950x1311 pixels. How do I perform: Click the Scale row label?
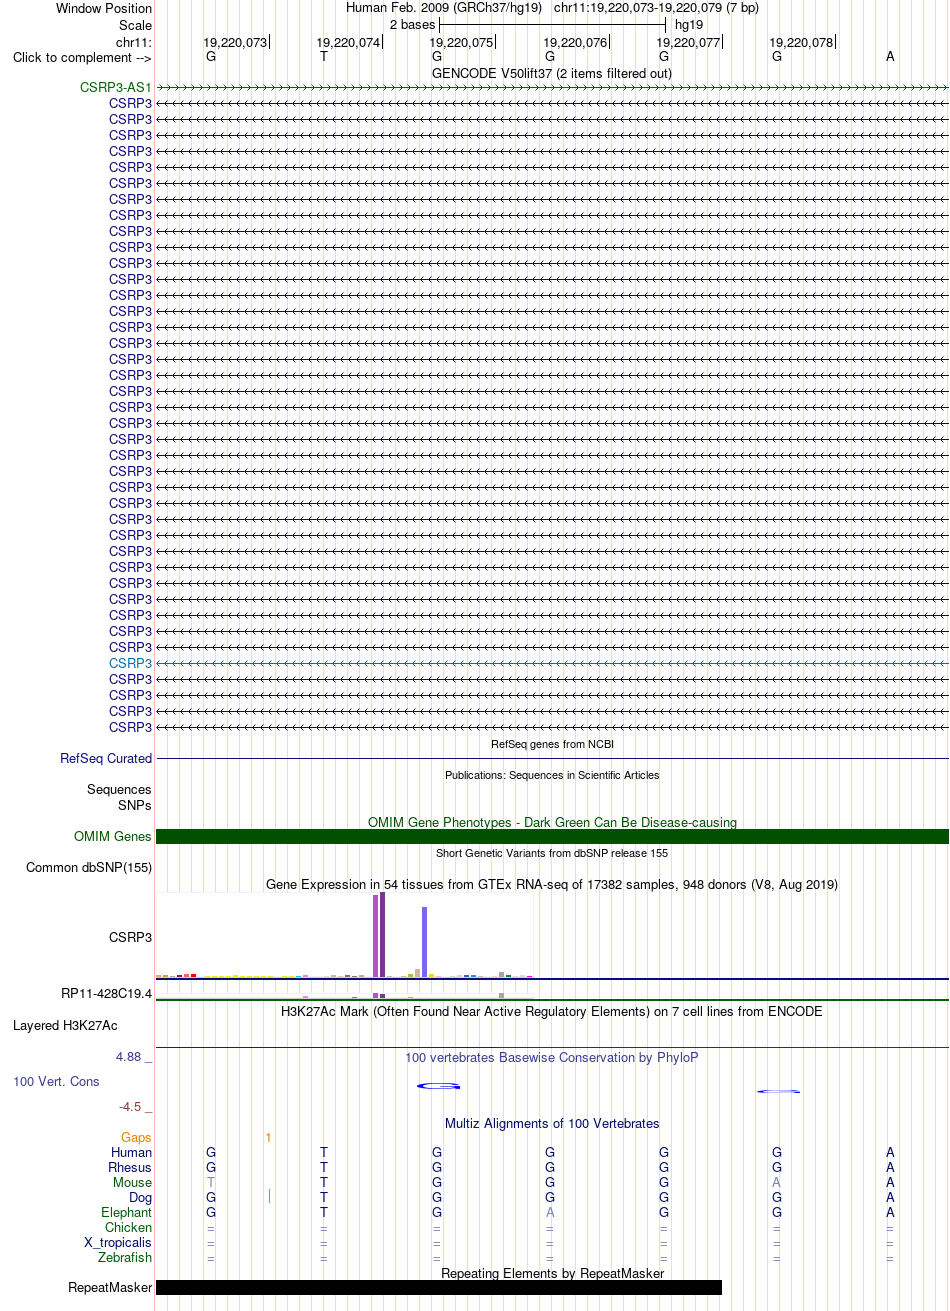135,25
